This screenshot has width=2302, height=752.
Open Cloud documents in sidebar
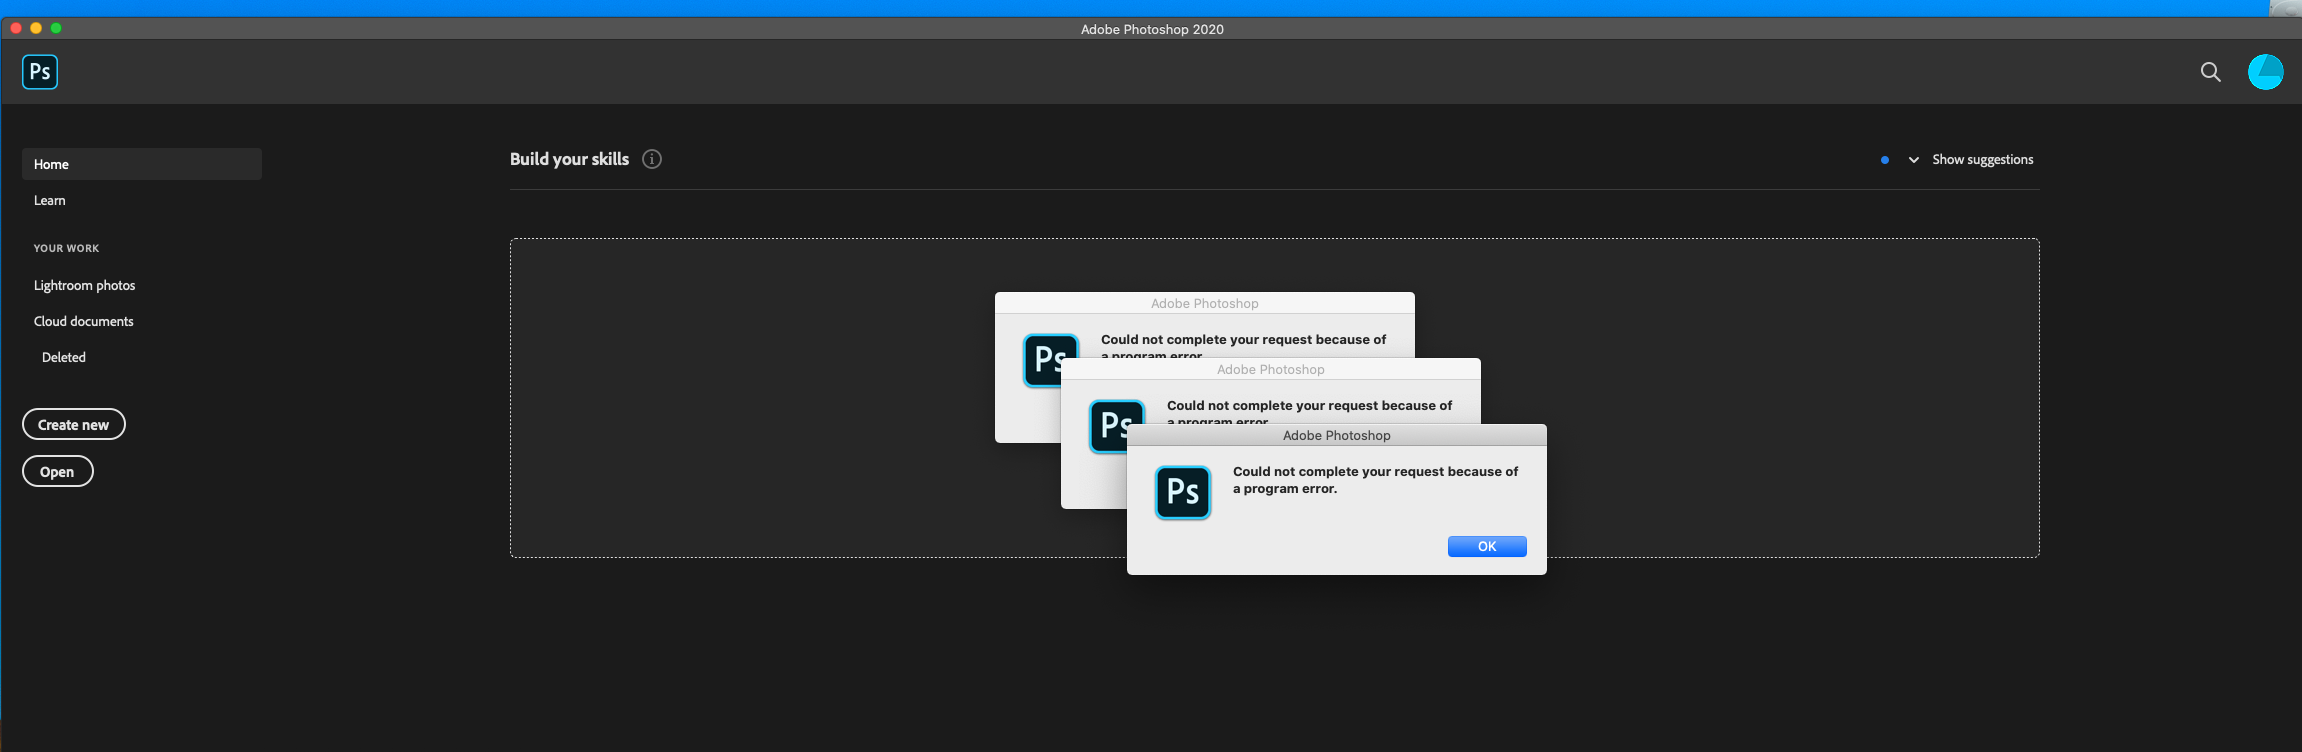tap(84, 321)
